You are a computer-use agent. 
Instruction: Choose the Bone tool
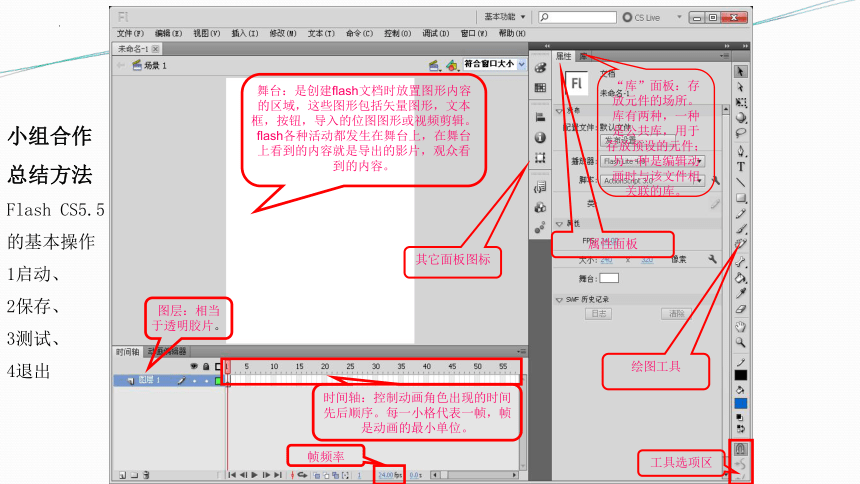[x=740, y=261]
